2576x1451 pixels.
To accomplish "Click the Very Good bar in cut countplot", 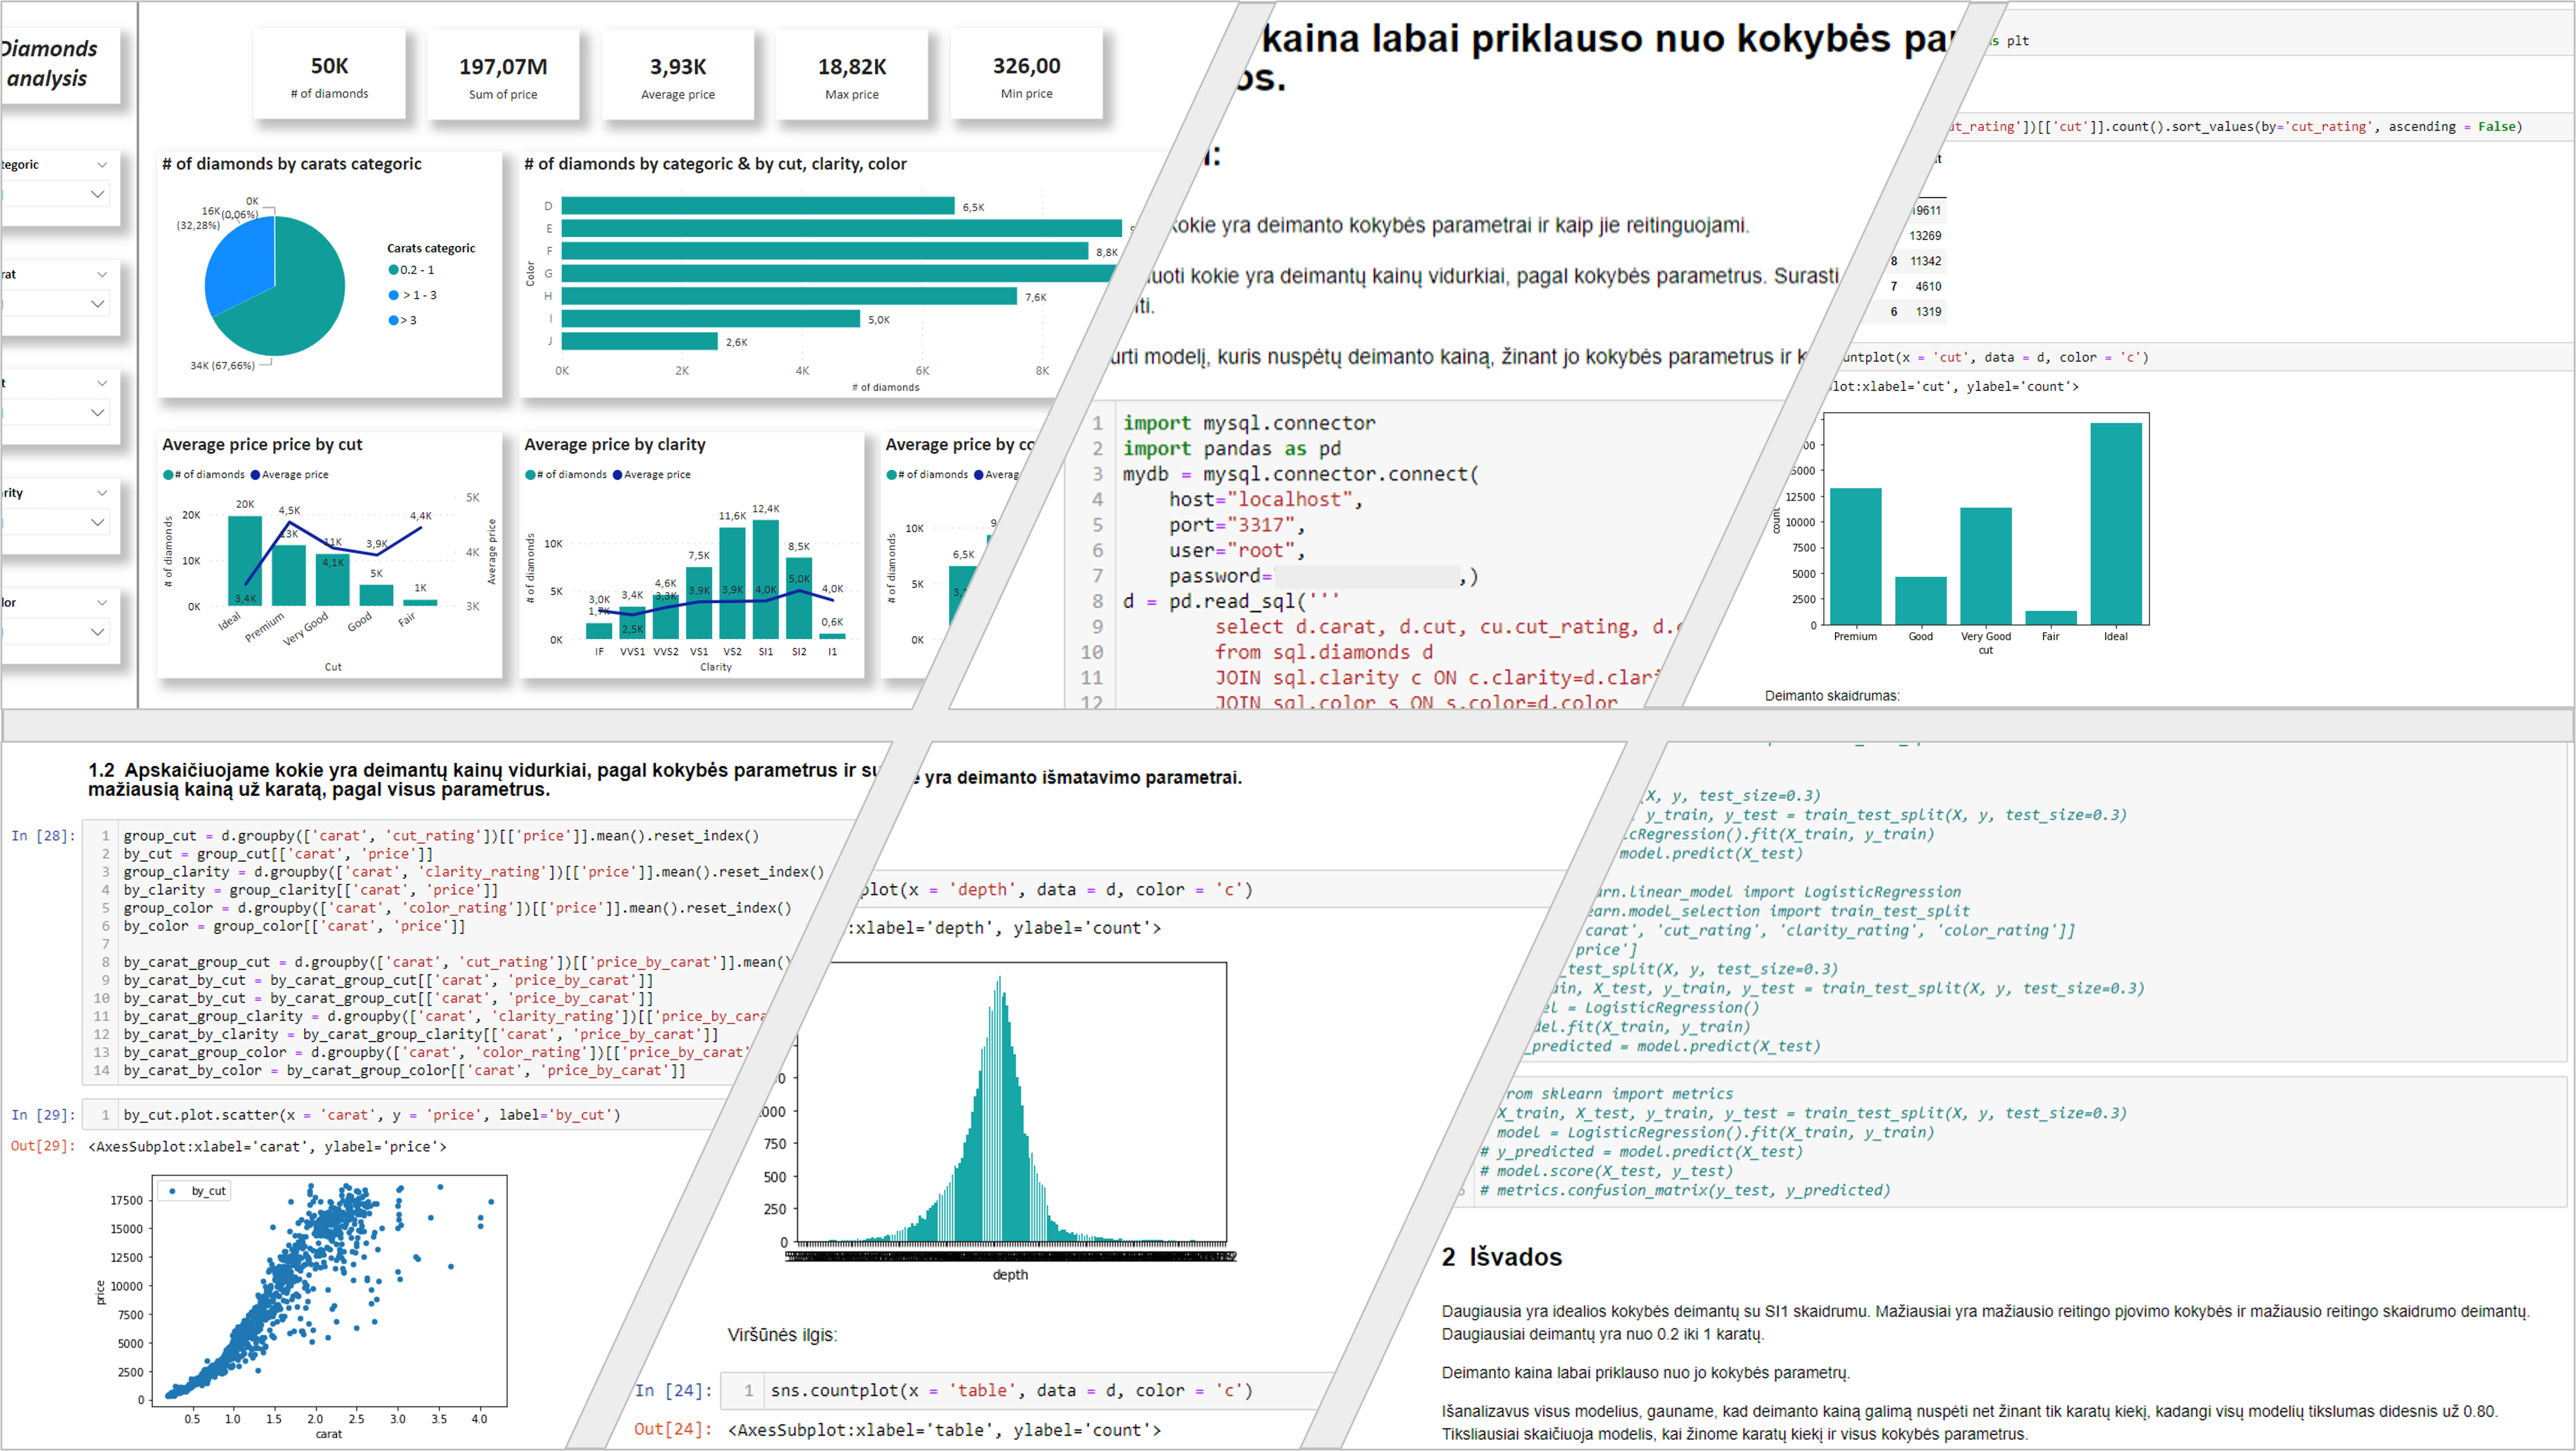I will click(x=1986, y=567).
